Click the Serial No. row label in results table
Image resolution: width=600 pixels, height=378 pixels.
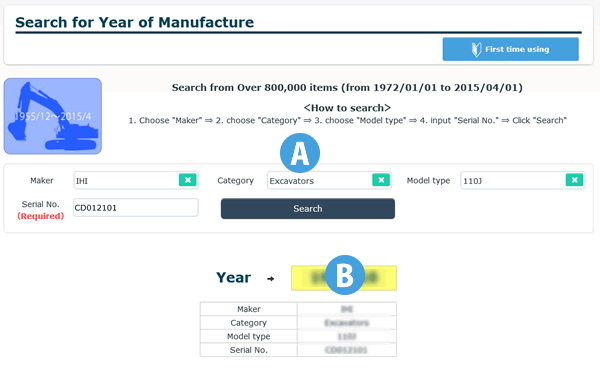[x=249, y=350]
